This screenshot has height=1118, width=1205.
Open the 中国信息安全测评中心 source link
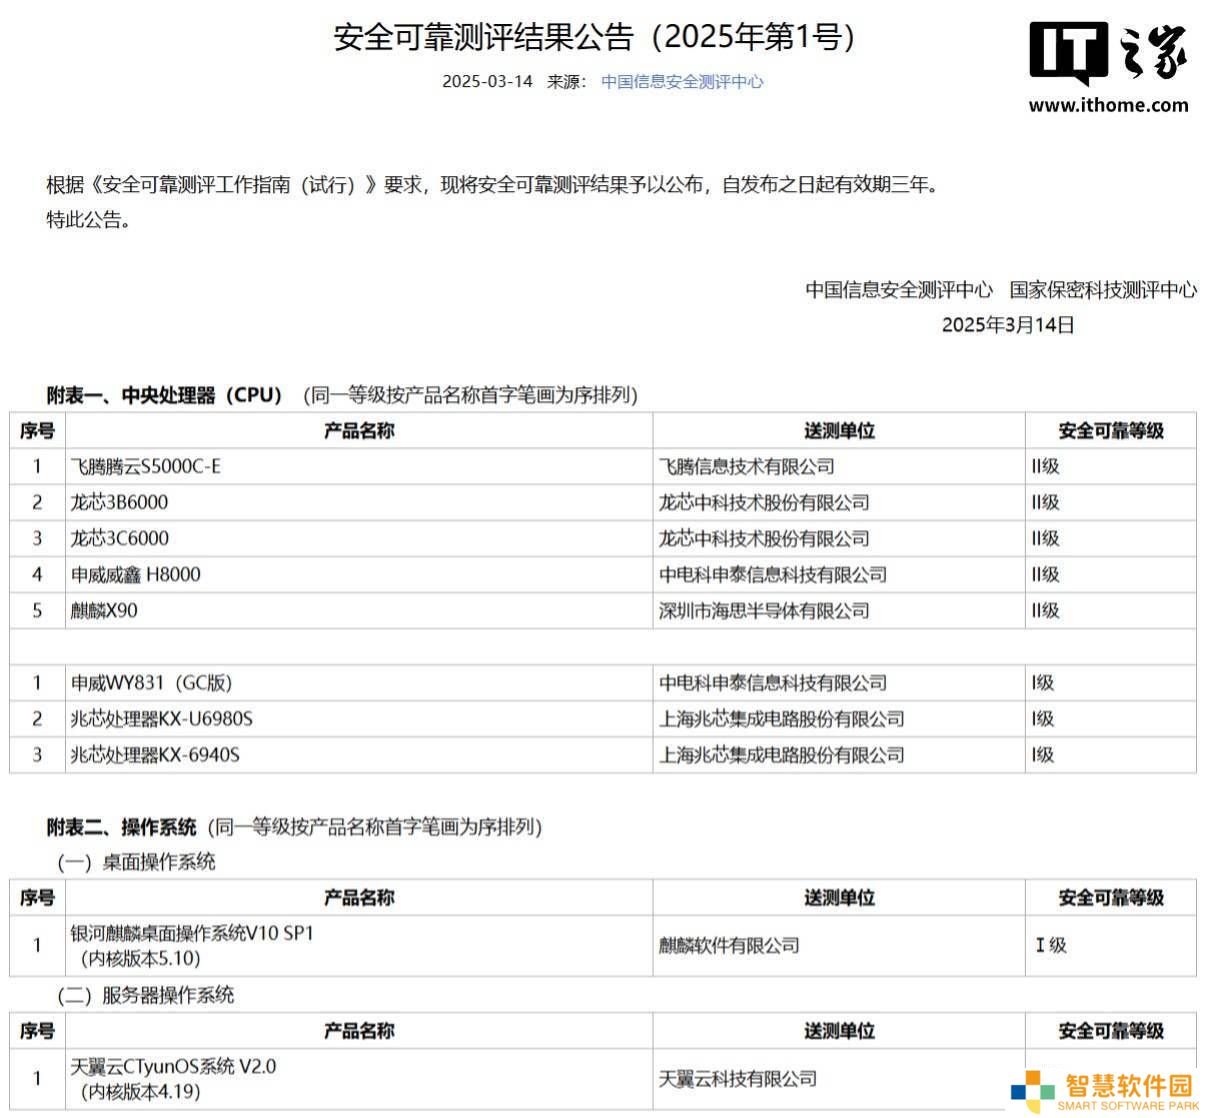coord(682,82)
